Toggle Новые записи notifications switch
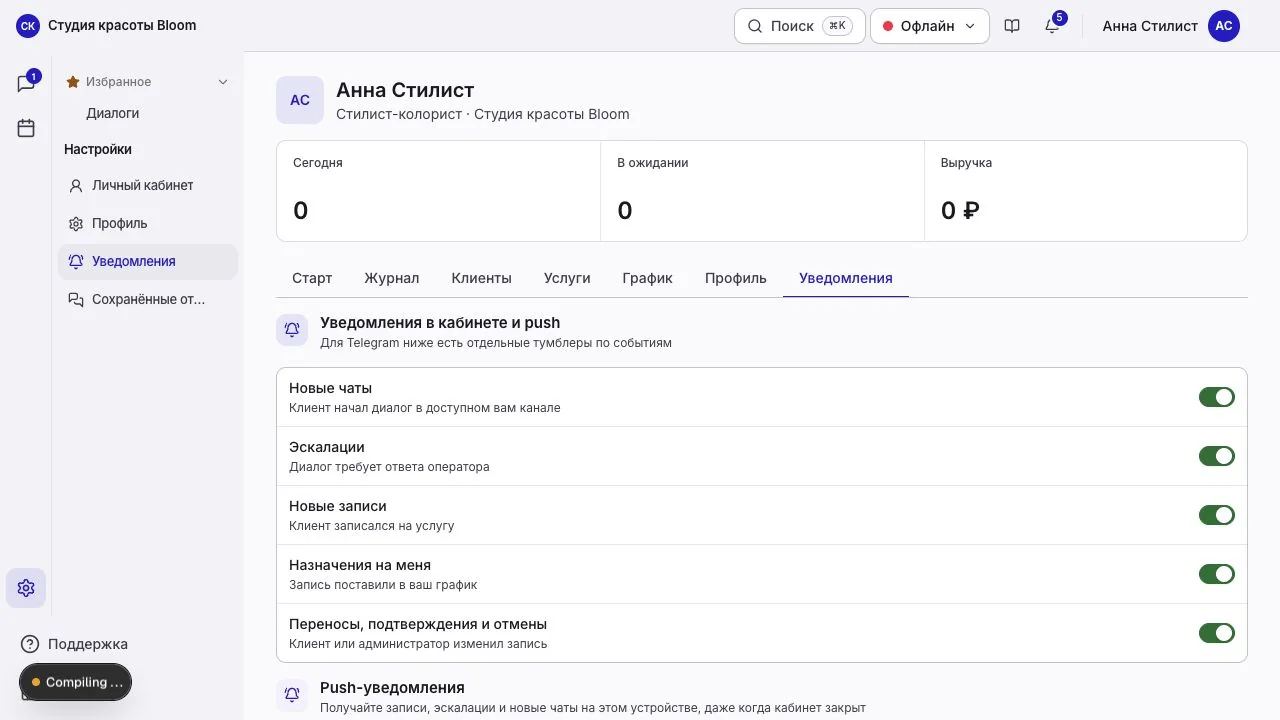This screenshot has width=1280, height=720. (x=1217, y=515)
